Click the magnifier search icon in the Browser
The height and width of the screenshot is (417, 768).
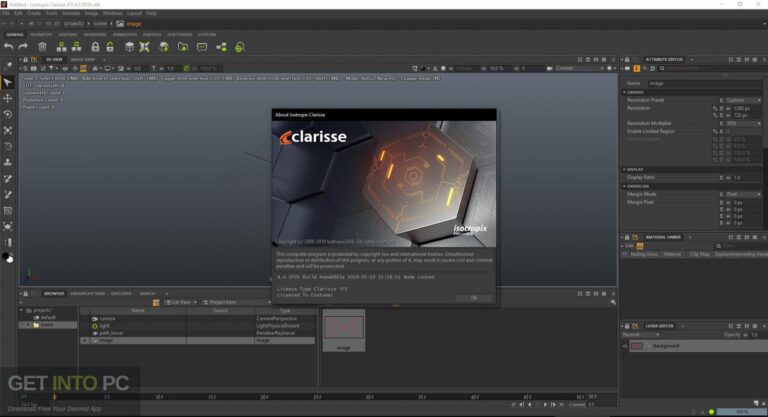[x=613, y=303]
